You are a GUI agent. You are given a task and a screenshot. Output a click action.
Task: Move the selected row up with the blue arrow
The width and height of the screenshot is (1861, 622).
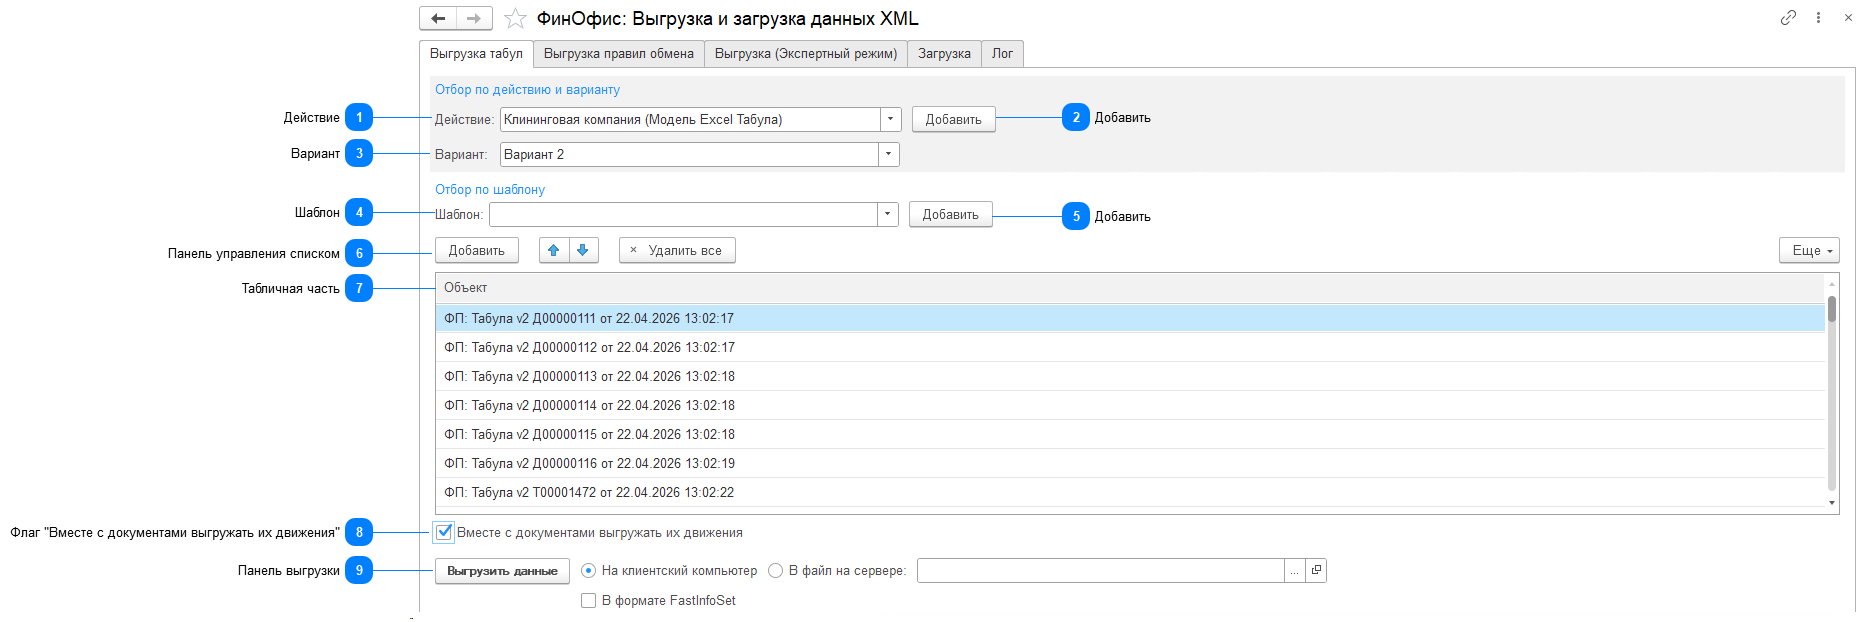[x=554, y=250]
